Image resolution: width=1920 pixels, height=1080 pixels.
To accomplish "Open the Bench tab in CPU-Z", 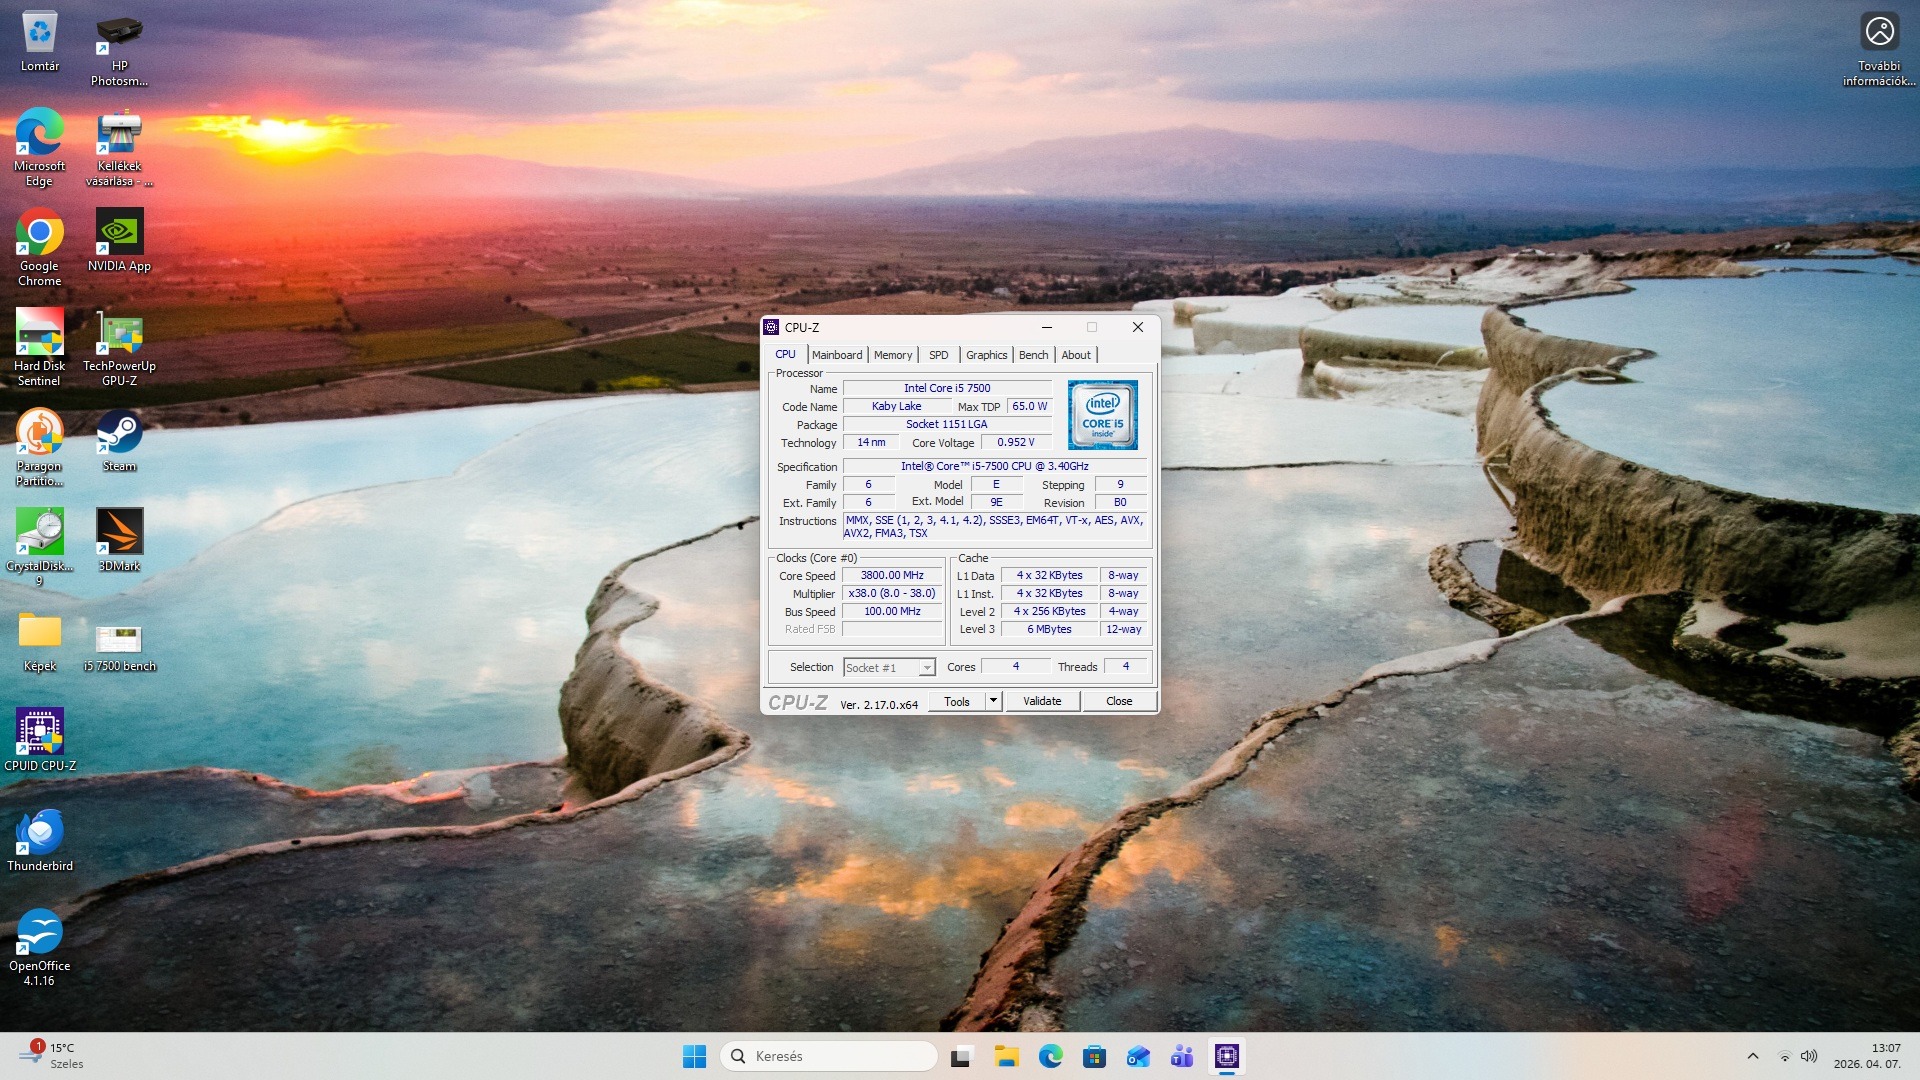I will coord(1033,355).
